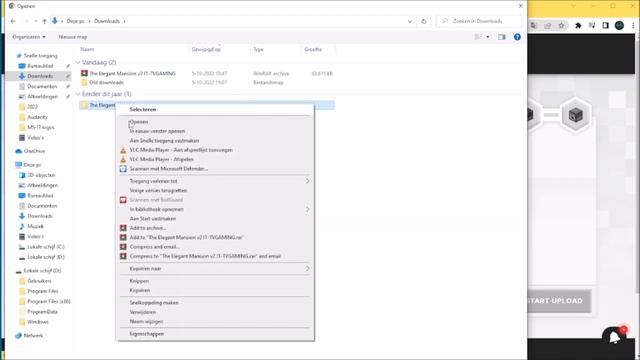Expand 'In bibliotheek opnemen' submenu arrow
This screenshot has height=360, width=640.
pyautogui.click(x=307, y=209)
